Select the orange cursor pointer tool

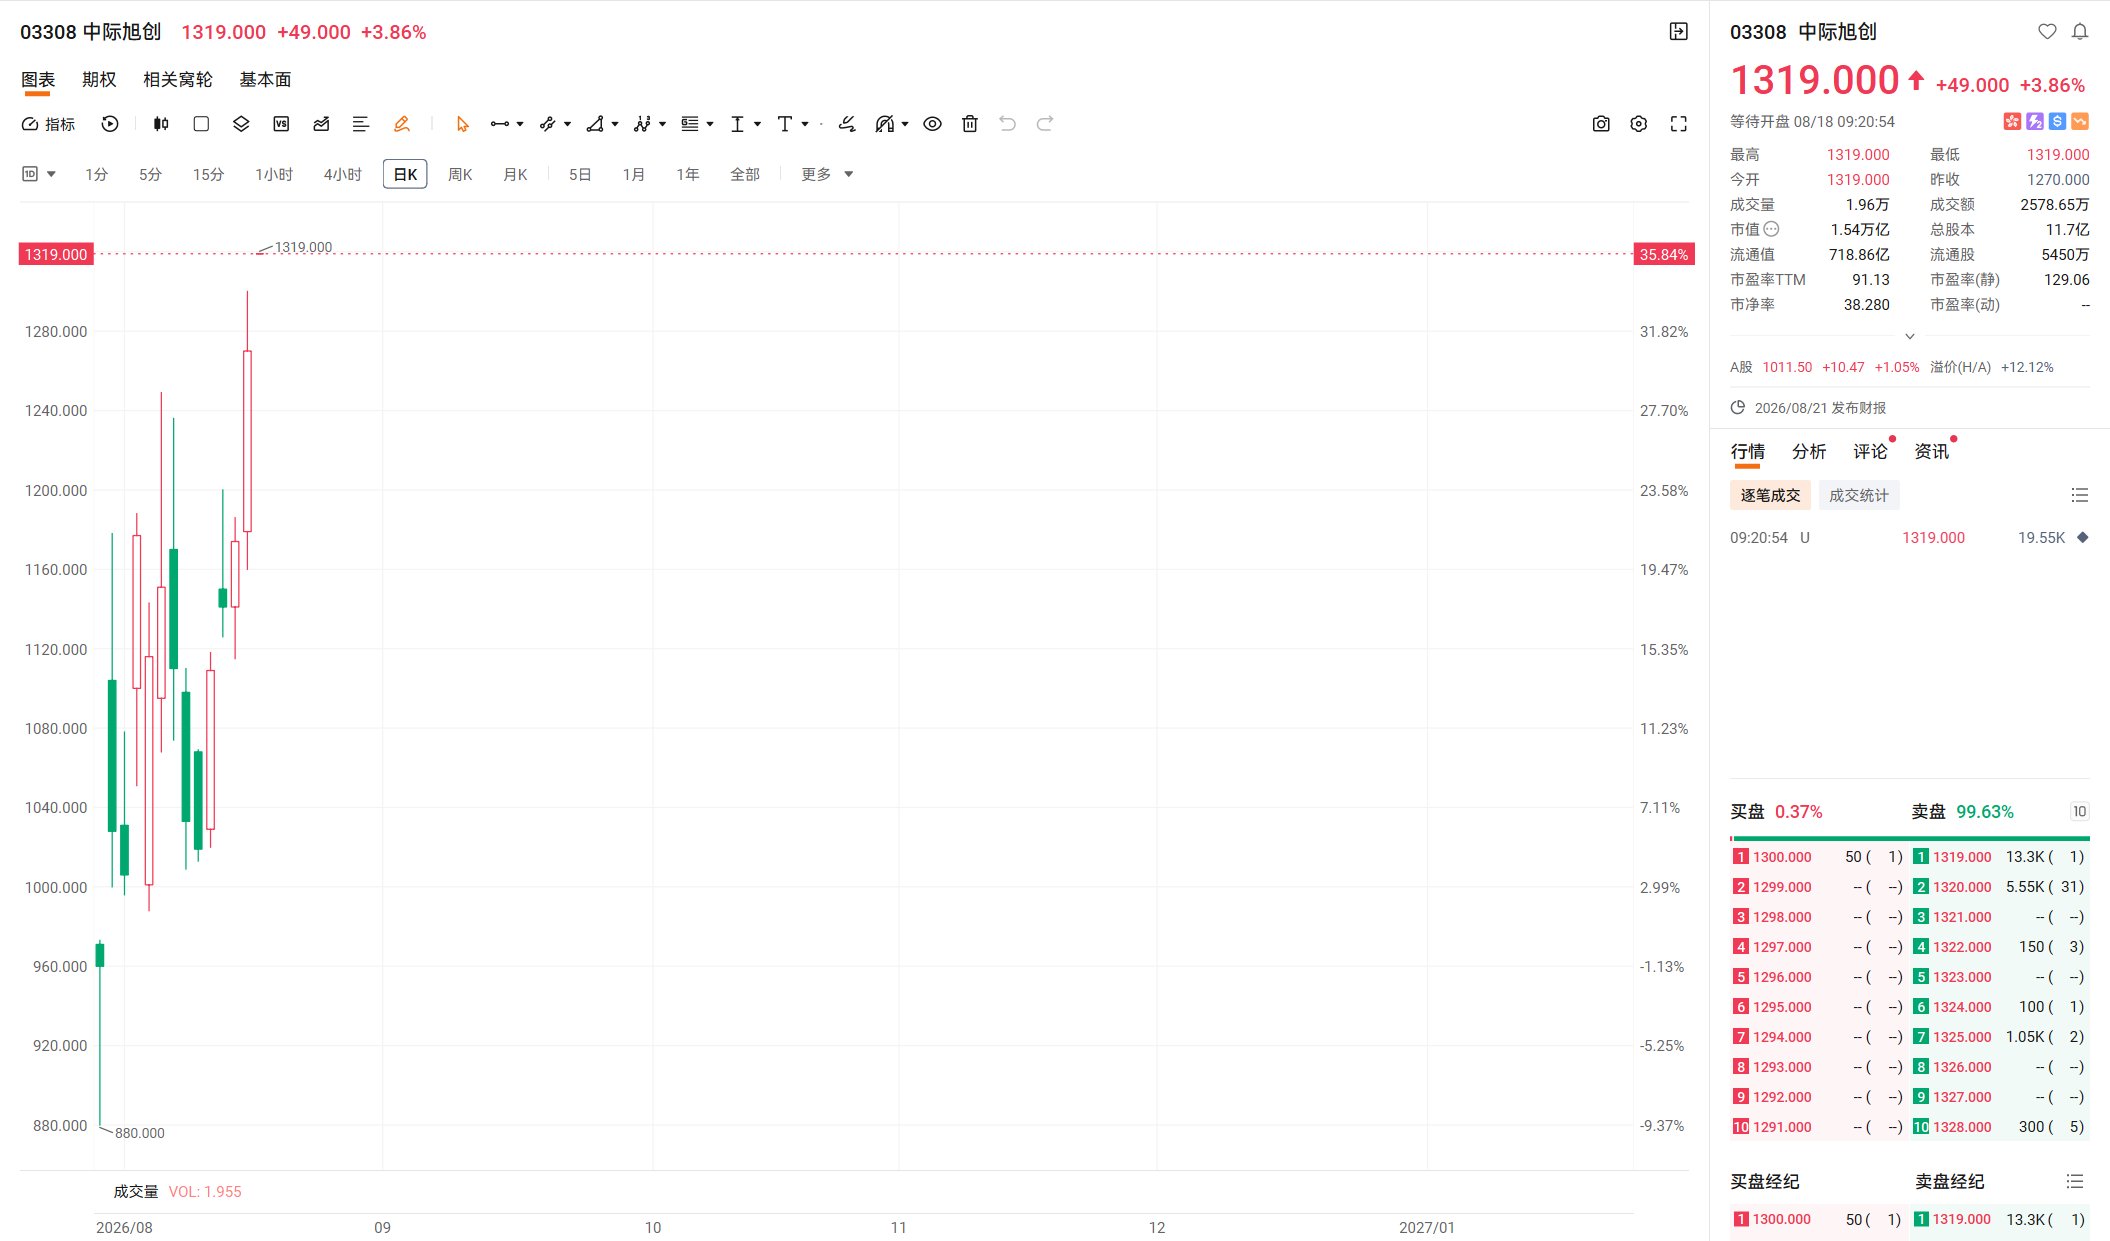[462, 124]
